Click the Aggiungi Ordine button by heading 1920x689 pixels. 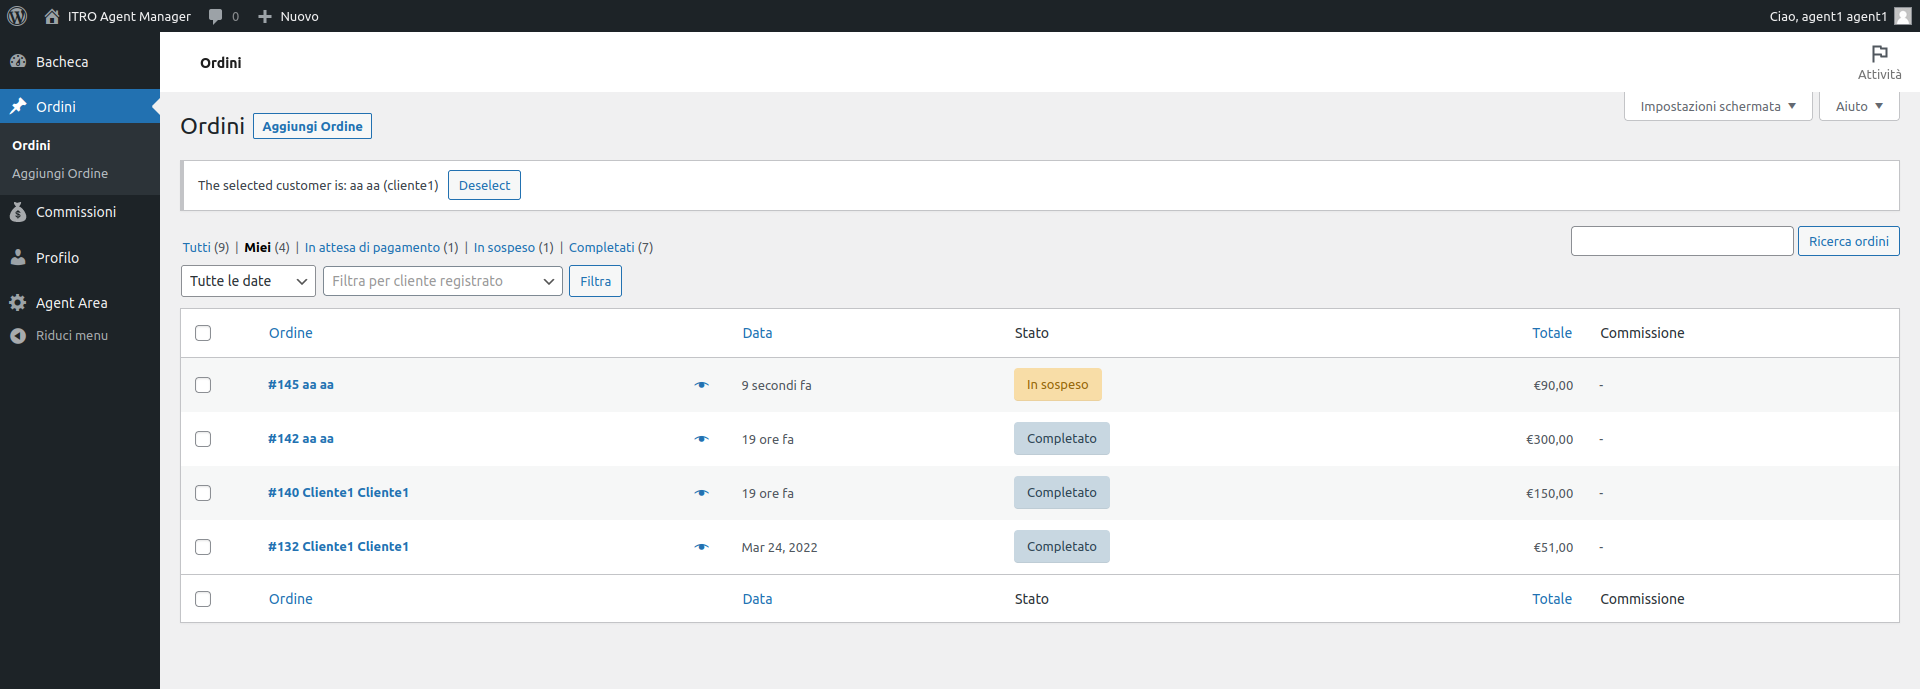tap(312, 126)
